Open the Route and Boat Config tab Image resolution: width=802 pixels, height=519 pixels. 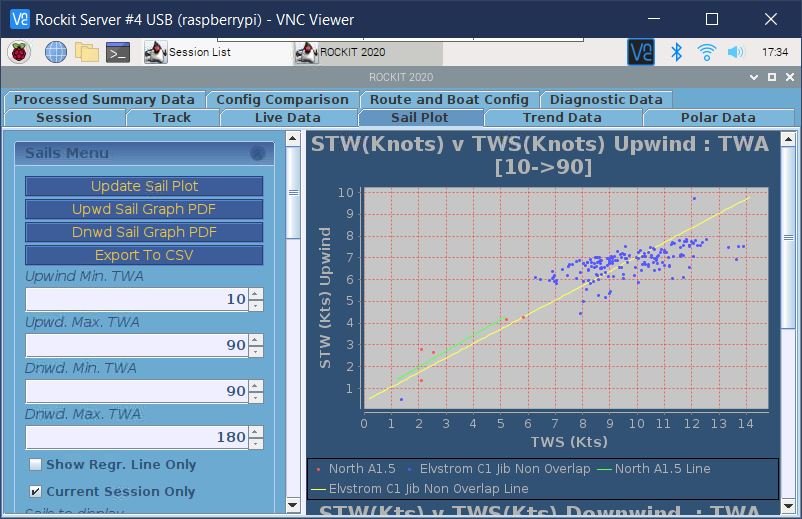pos(449,99)
